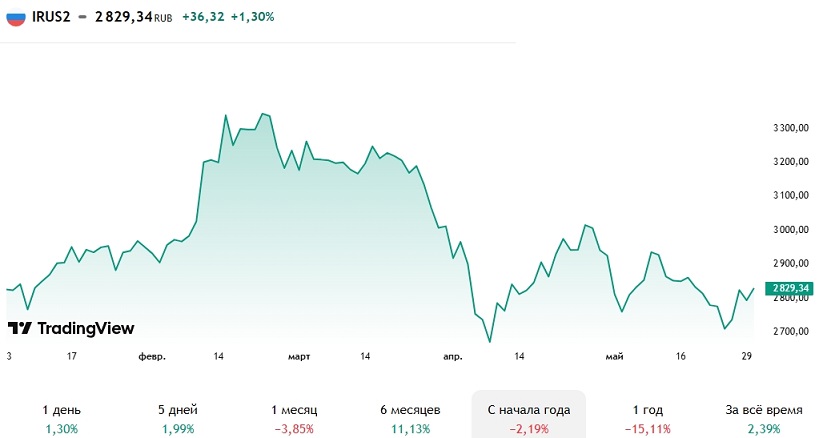Image resolution: width=827 pixels, height=438 pixels.
Task: Click the "май" date axis marker
Action: tap(615, 356)
